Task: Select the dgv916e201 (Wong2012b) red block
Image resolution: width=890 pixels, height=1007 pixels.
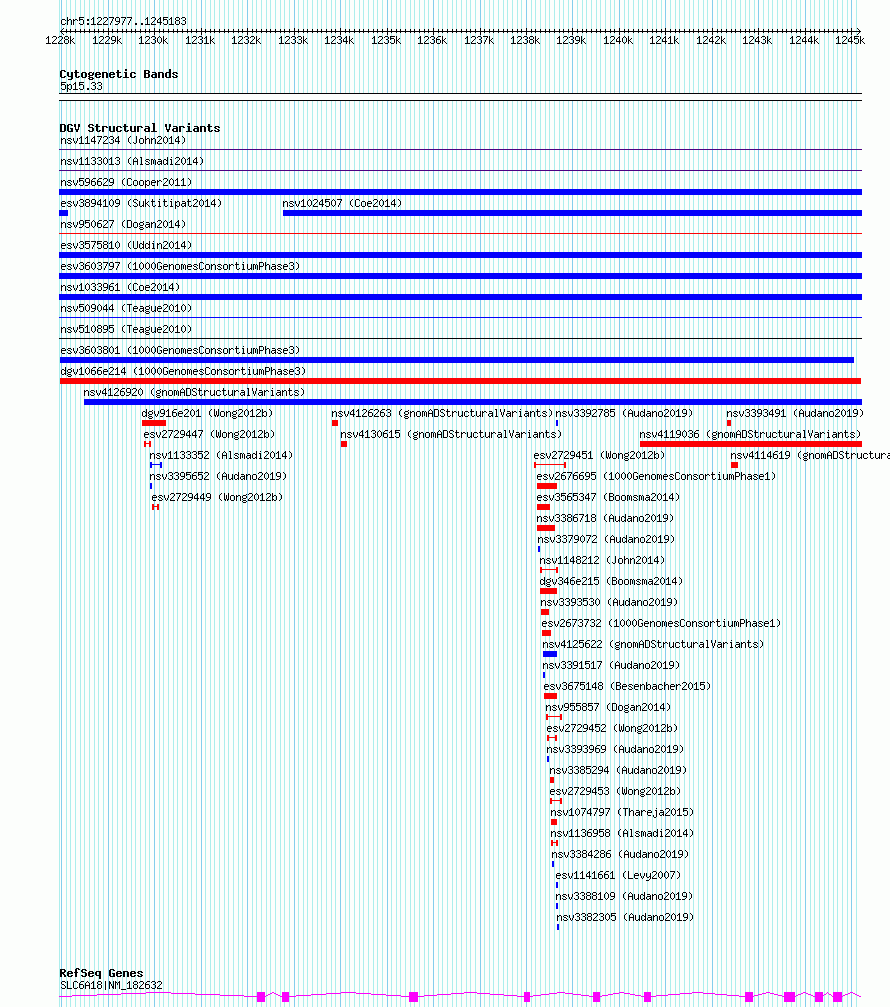Action: [153, 423]
